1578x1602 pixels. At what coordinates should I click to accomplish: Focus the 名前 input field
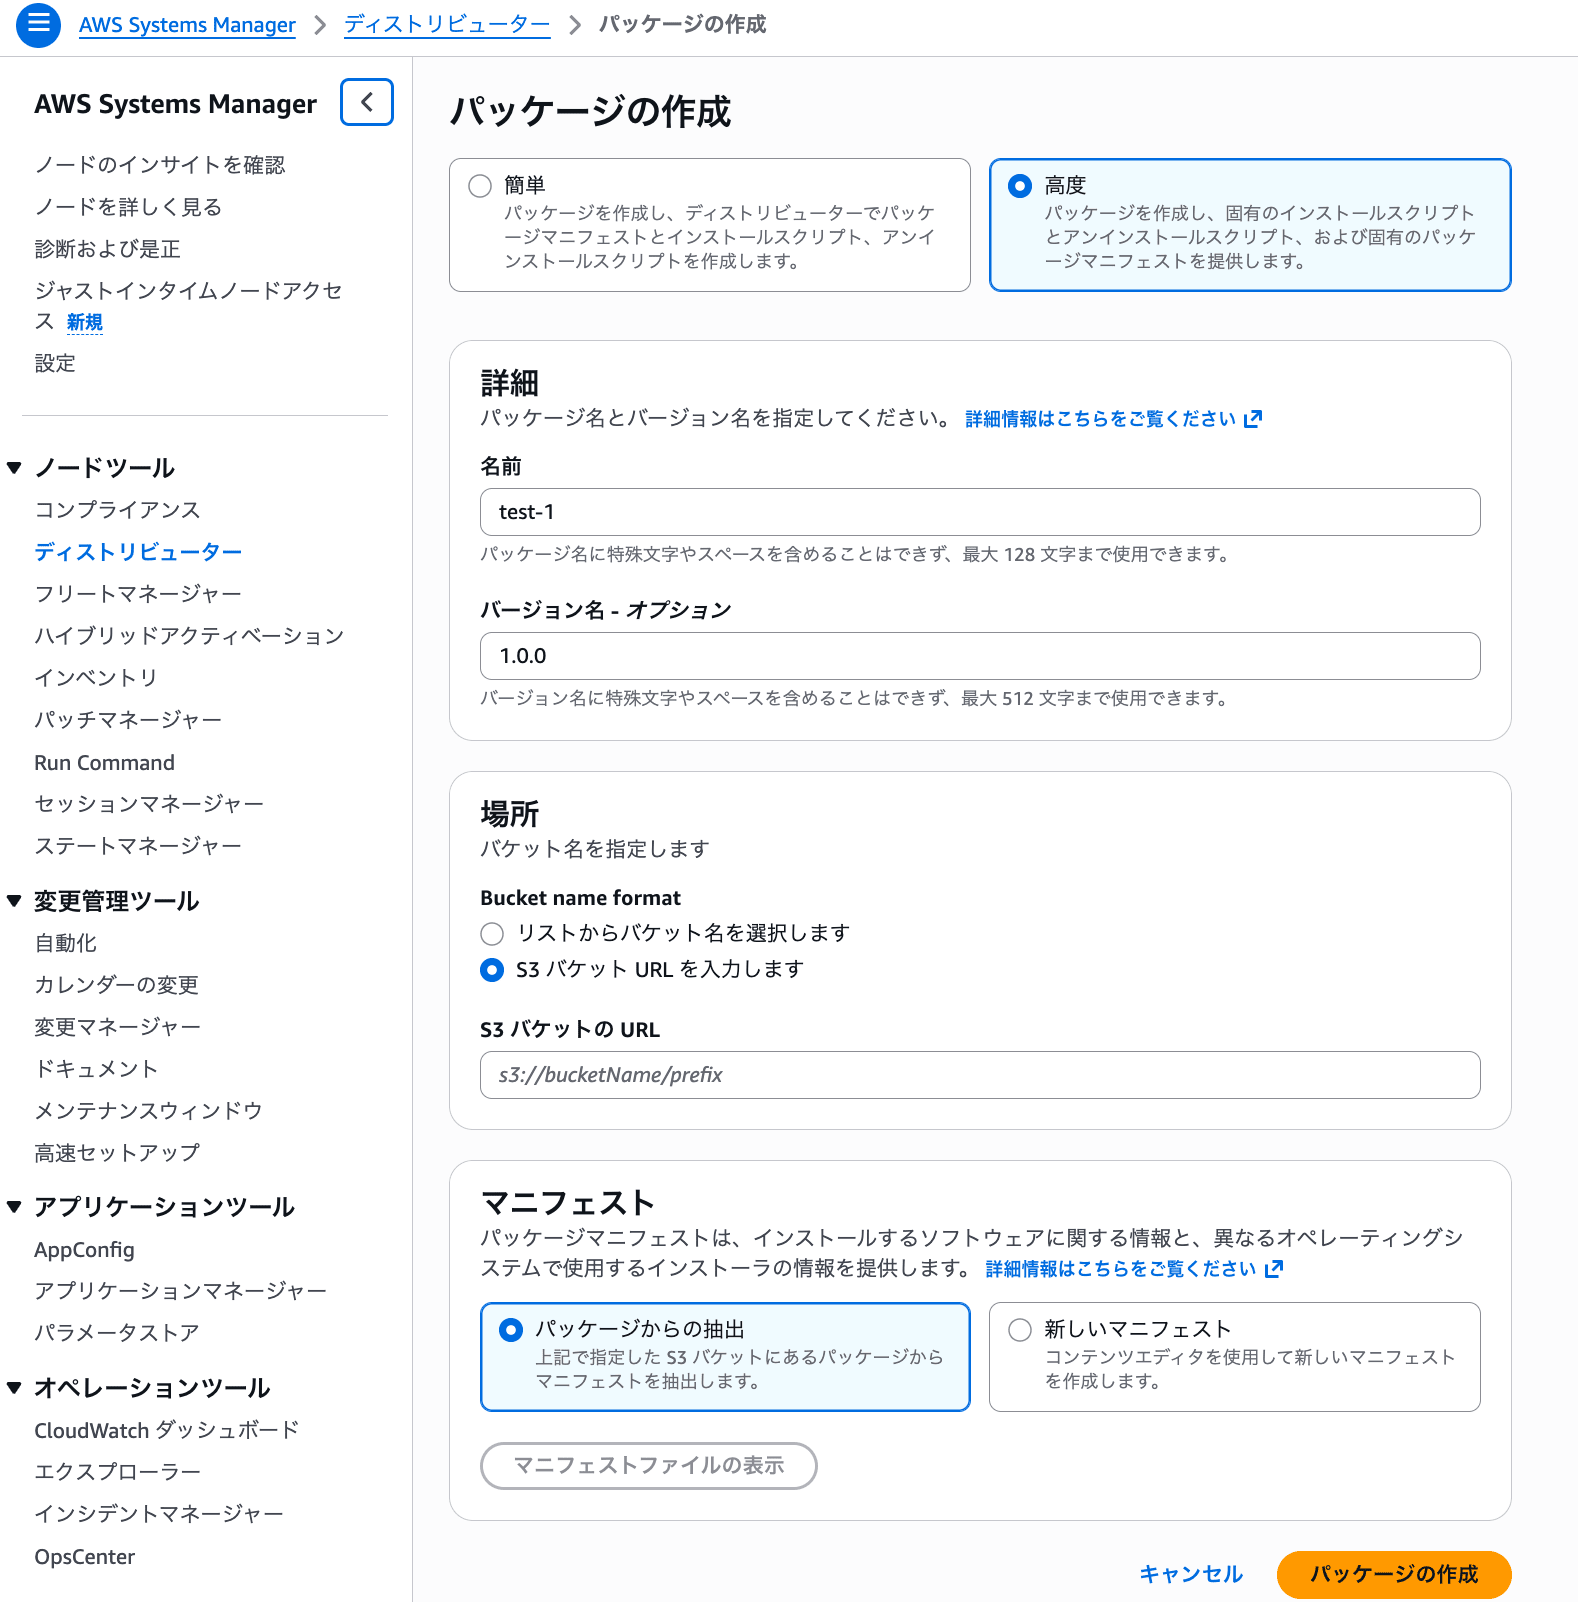coord(980,512)
